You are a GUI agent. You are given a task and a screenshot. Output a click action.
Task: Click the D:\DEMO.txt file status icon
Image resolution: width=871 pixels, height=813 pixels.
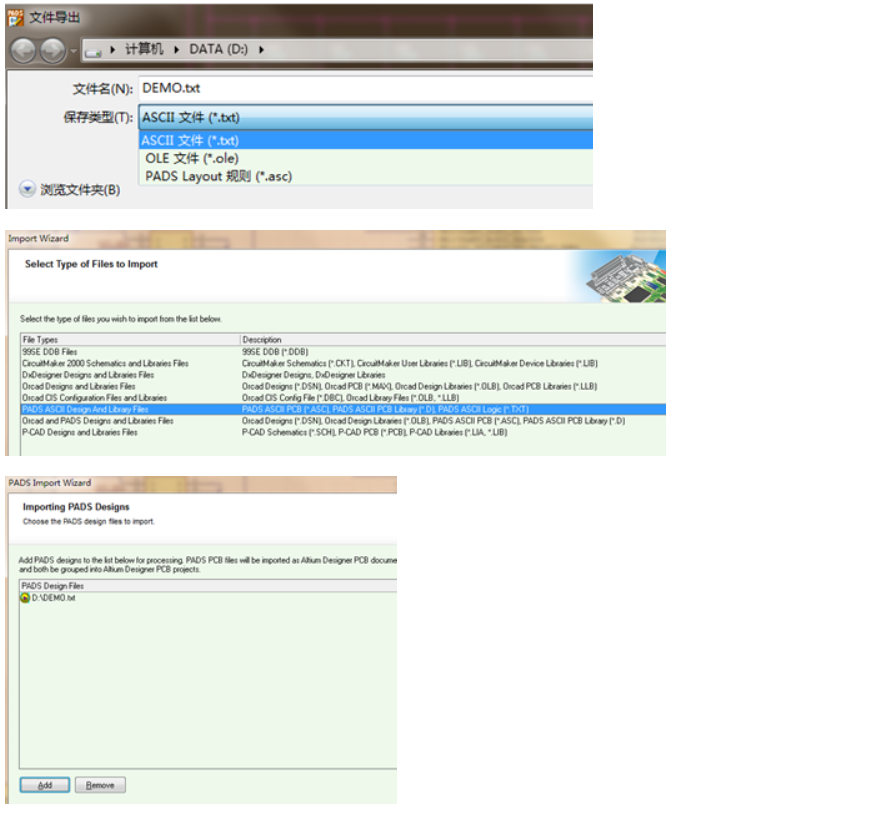[x=25, y=598]
